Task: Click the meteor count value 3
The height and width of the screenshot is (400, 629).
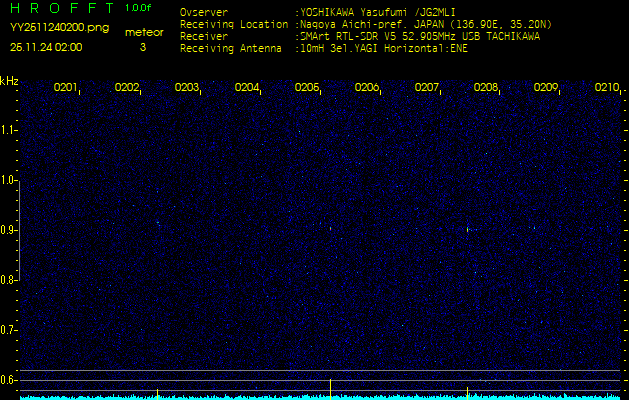Action: (143, 47)
